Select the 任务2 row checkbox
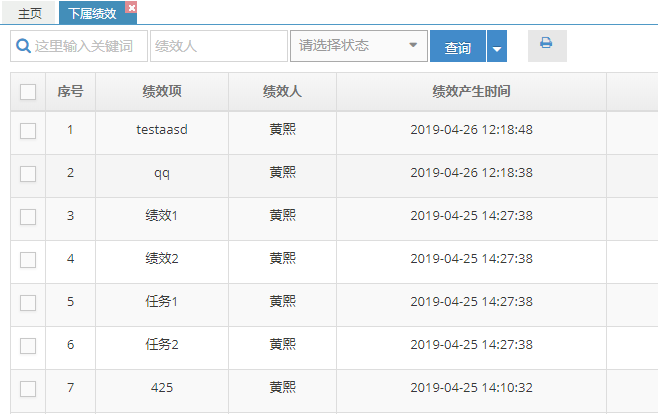The height and width of the screenshot is (414, 658). 28,346
